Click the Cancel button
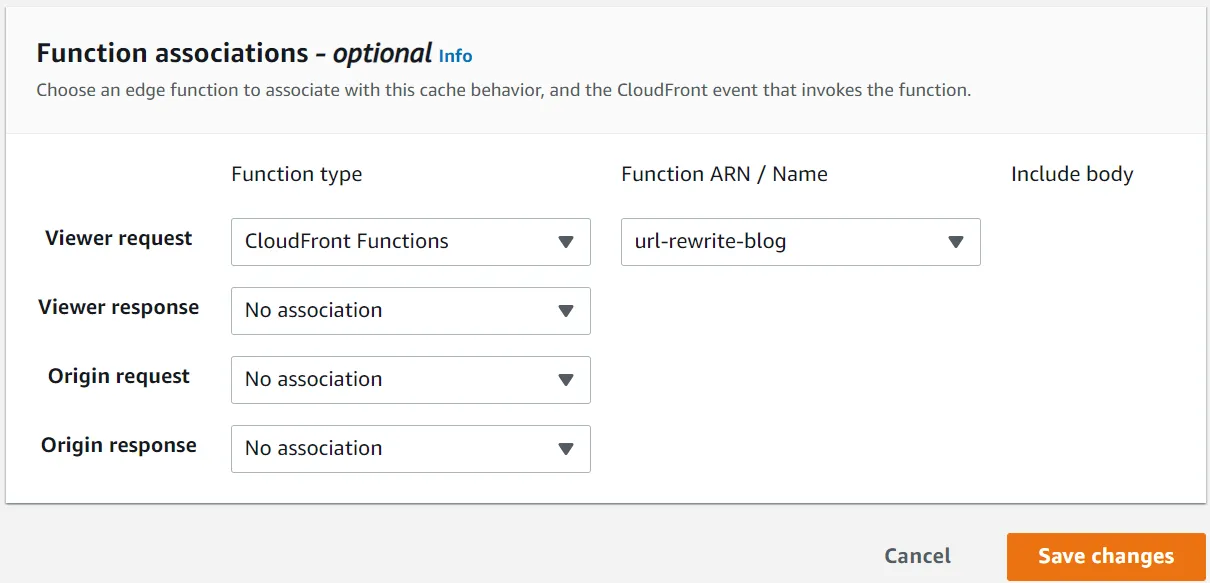The width and height of the screenshot is (1210, 583). click(917, 556)
